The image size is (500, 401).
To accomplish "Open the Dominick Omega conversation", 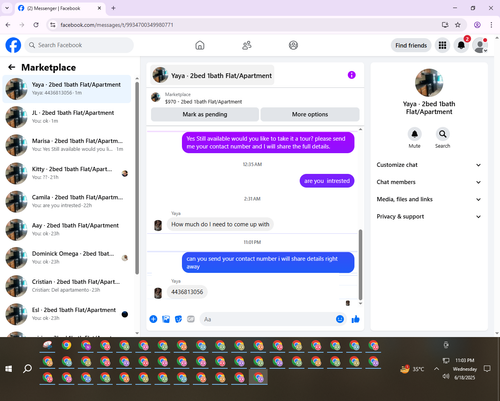I will [x=67, y=258].
